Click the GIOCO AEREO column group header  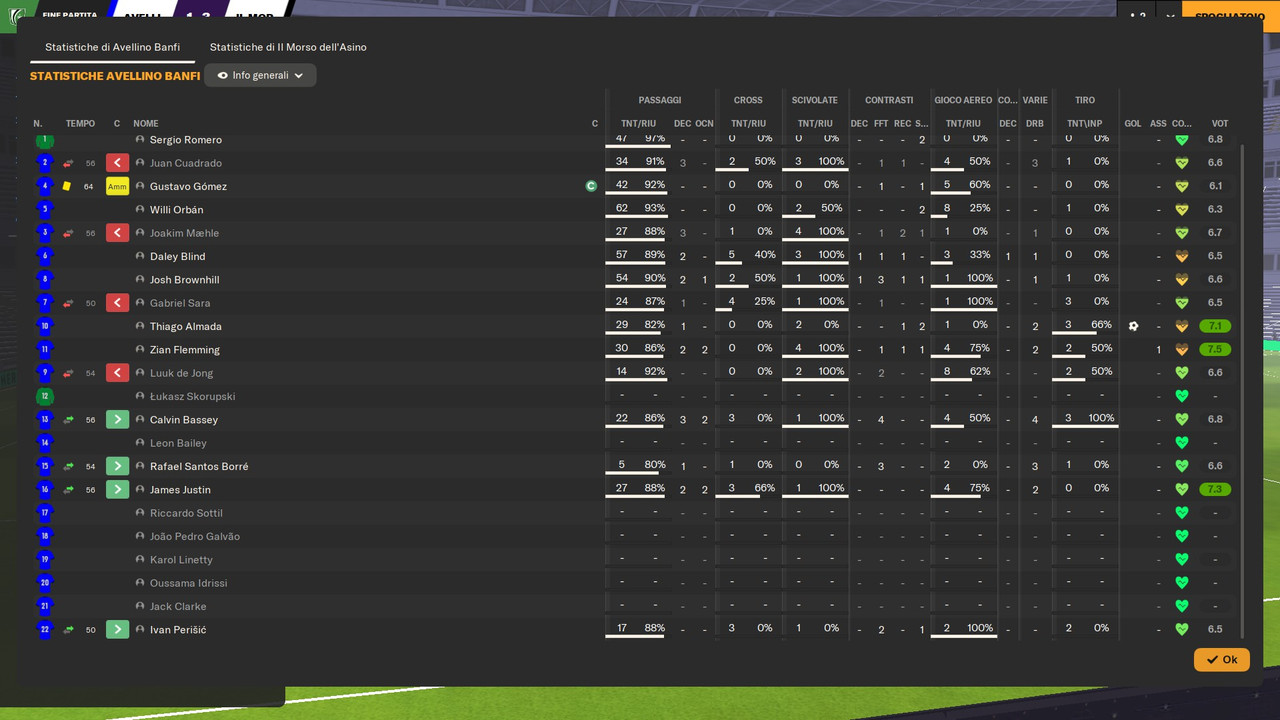pos(963,100)
